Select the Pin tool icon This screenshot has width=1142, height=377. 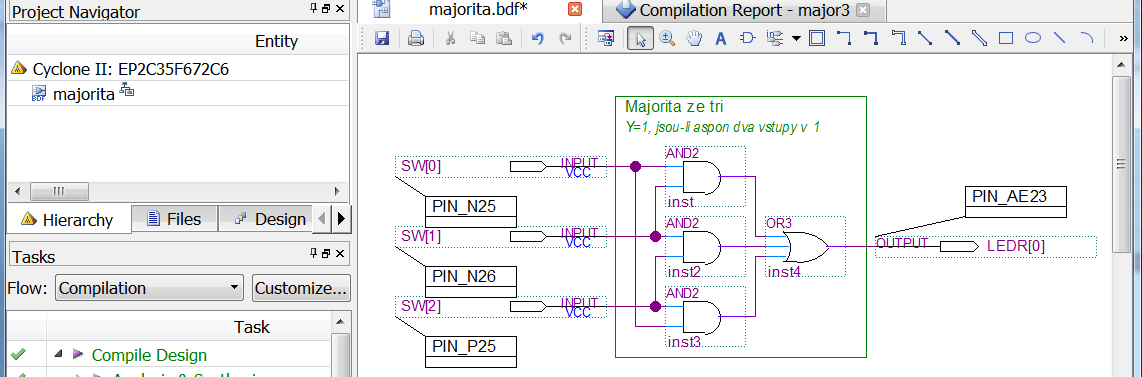tap(775, 39)
